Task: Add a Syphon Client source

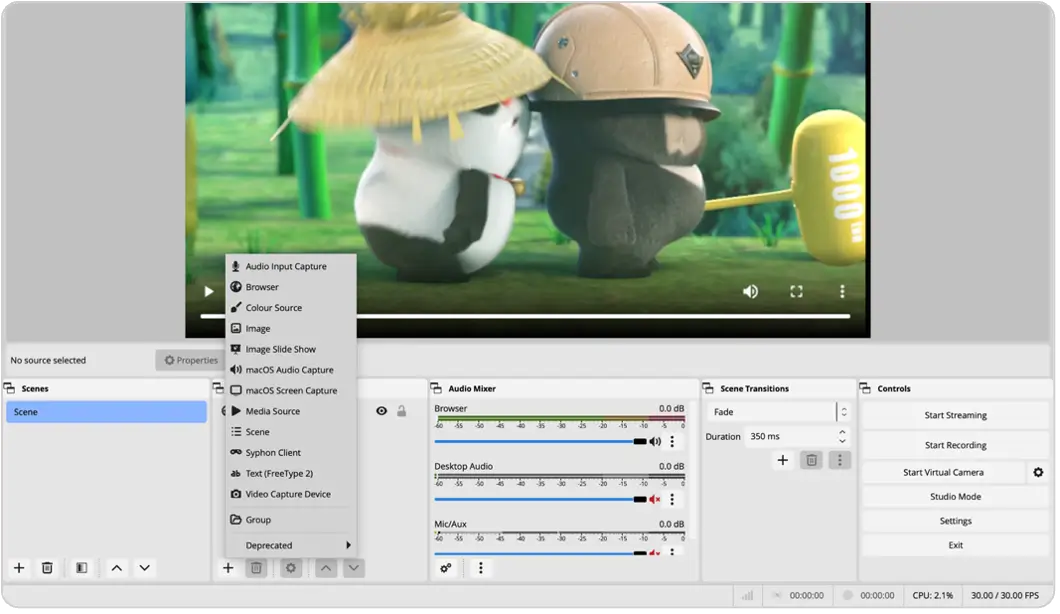Action: point(291,454)
